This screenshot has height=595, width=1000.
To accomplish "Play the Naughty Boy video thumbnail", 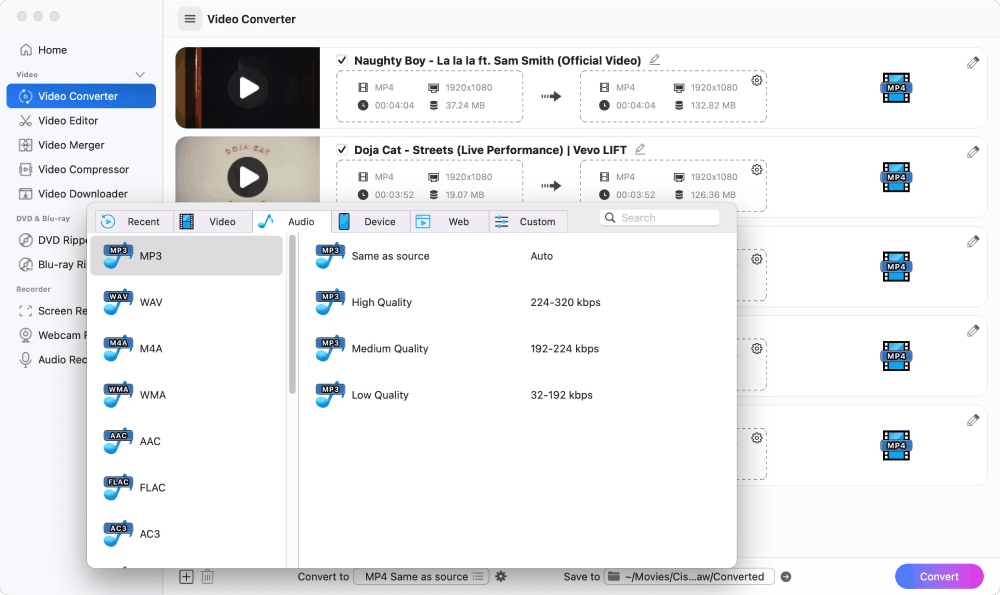I will tap(248, 88).
